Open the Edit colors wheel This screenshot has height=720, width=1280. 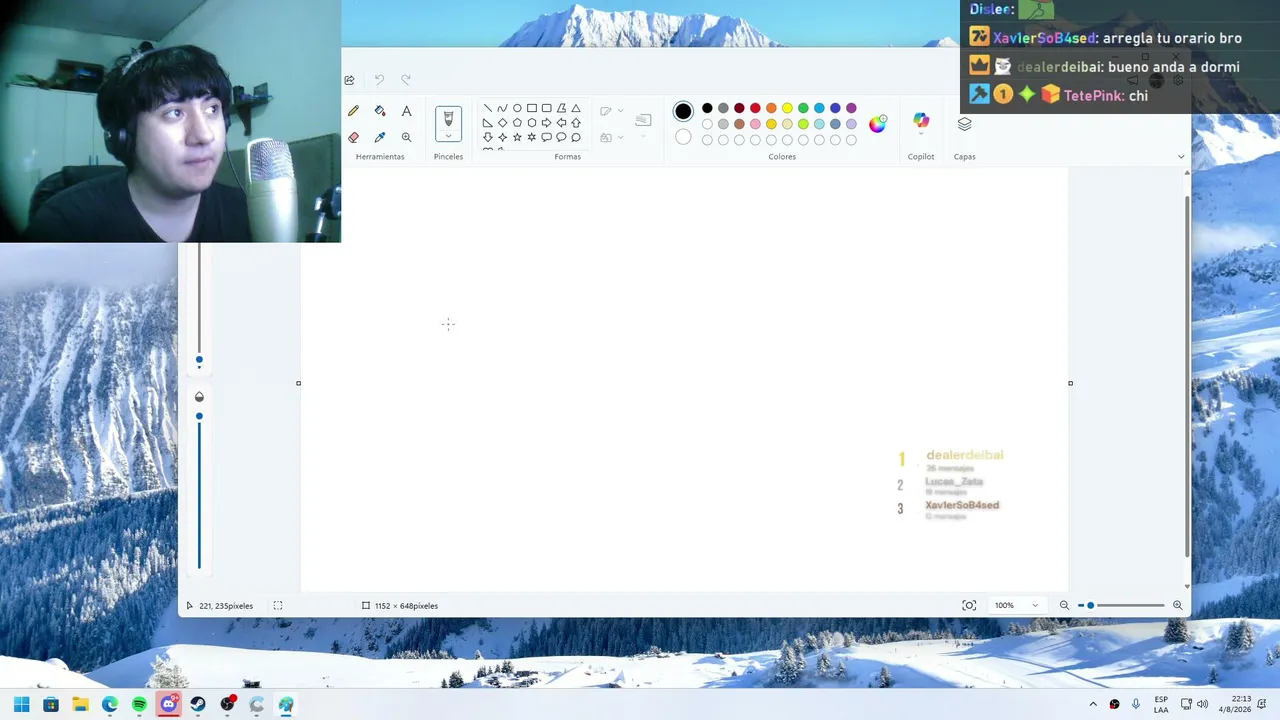coord(877,124)
